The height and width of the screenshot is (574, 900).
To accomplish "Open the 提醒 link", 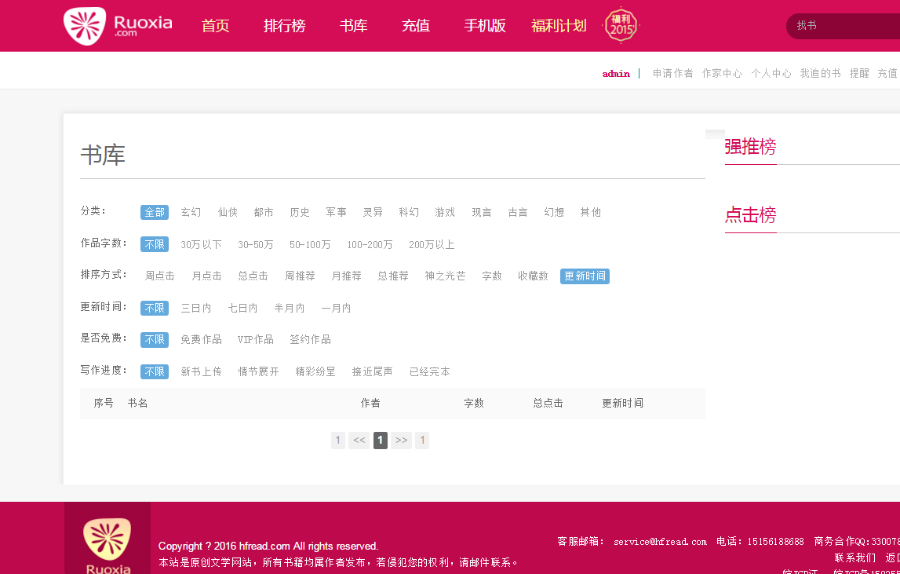I will pos(859,73).
